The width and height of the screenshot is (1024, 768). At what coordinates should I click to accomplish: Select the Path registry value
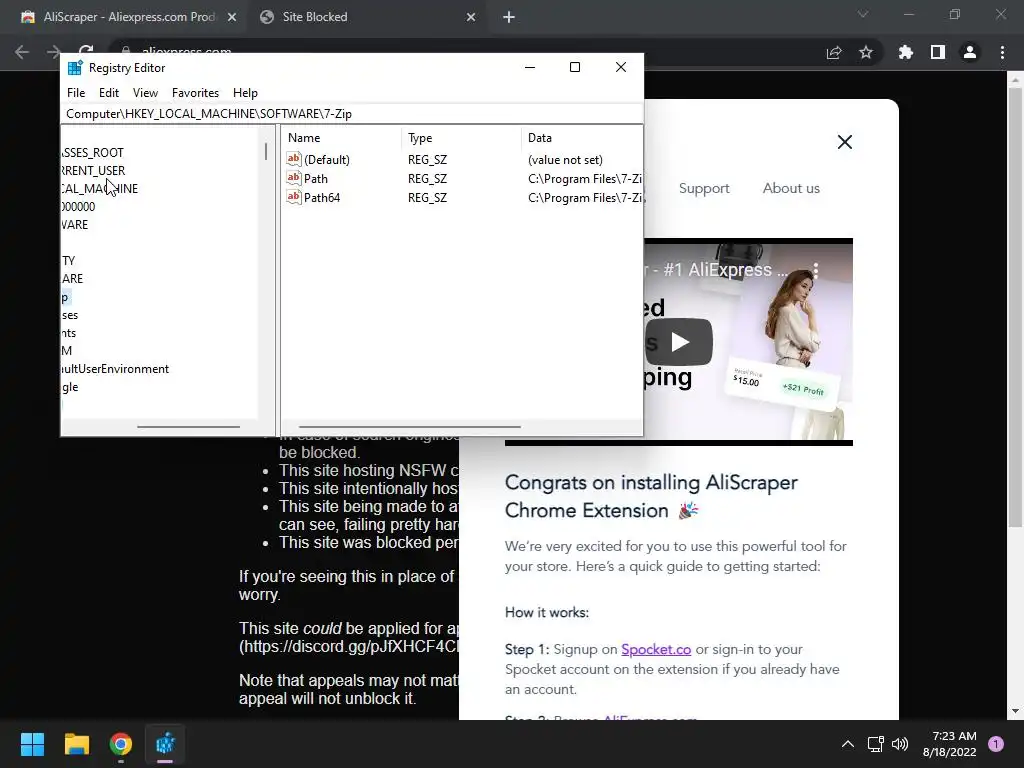[315, 178]
